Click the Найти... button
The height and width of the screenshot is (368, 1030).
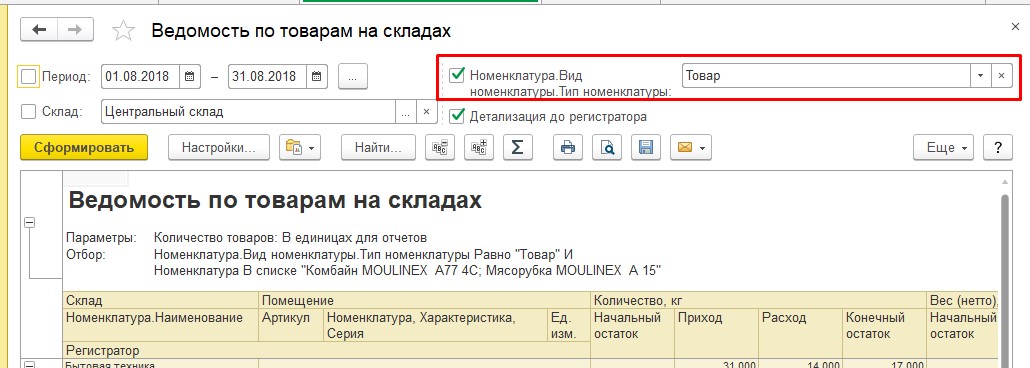point(378,147)
